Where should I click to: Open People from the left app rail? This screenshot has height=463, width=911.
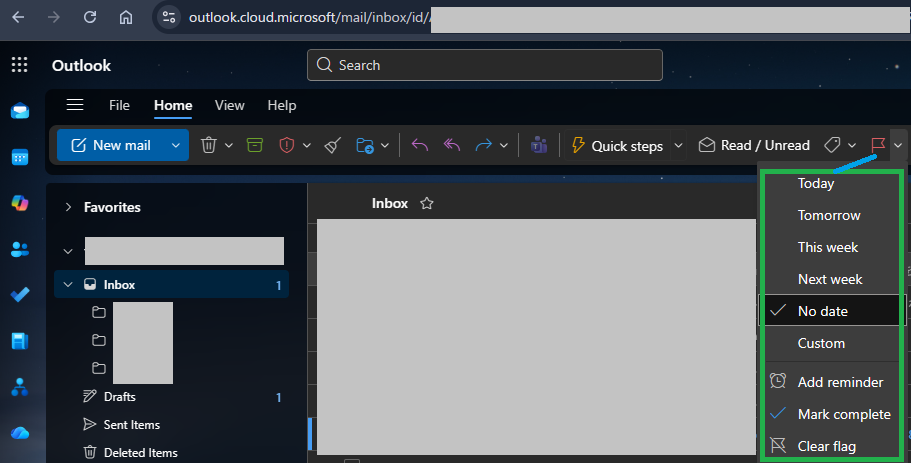click(x=20, y=249)
